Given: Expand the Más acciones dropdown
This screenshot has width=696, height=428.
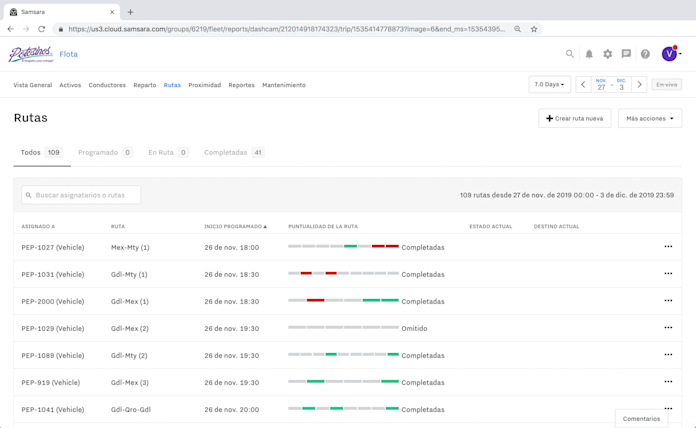Looking at the screenshot, I should 650,119.
